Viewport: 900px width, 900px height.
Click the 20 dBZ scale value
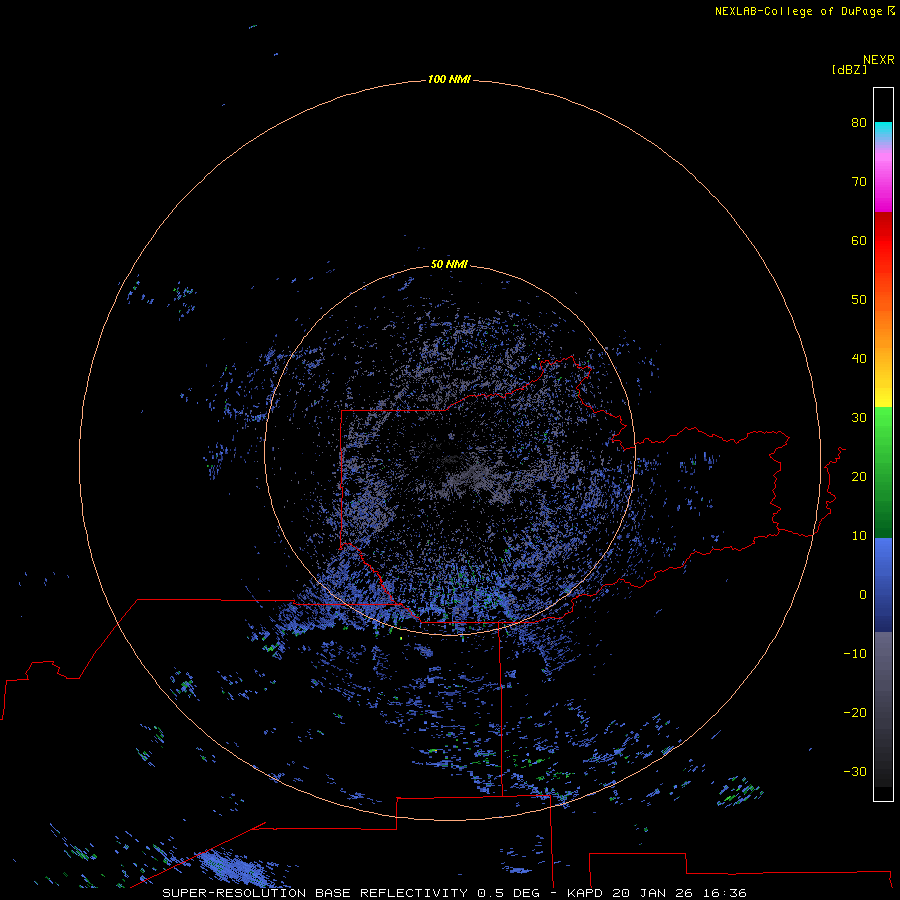pos(859,476)
